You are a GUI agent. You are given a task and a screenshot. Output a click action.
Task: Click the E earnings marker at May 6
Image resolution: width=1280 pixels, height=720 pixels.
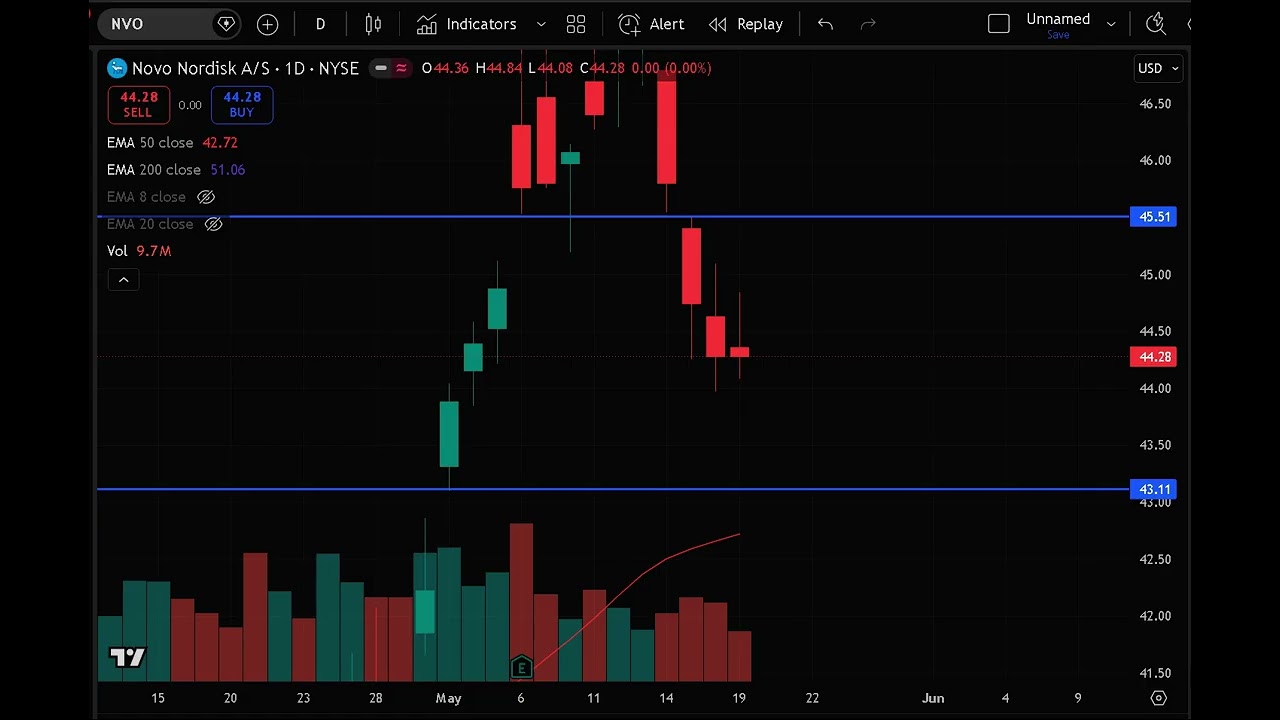coord(520,667)
